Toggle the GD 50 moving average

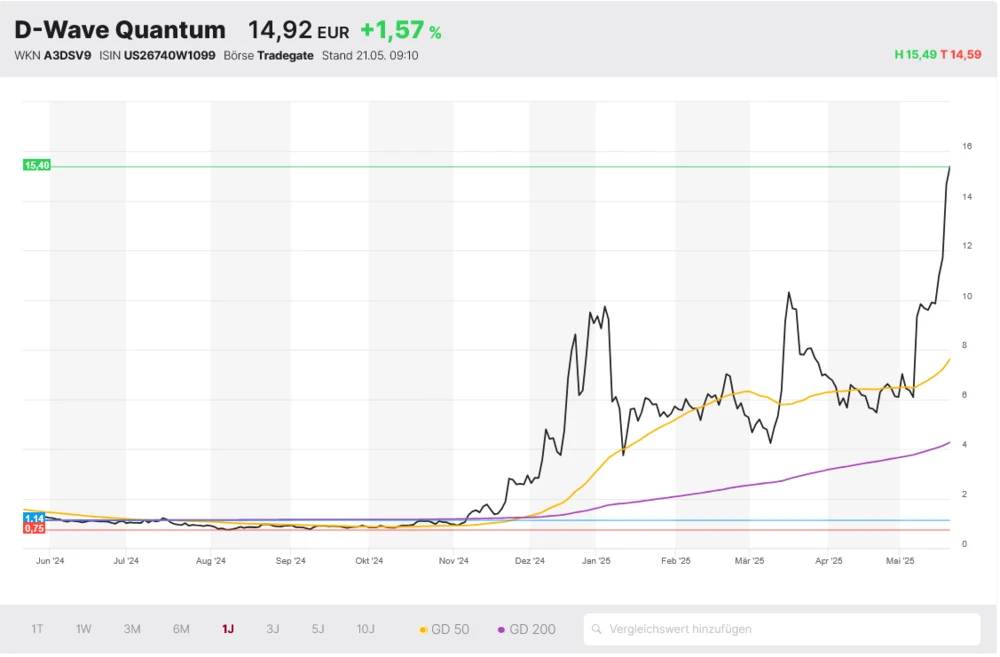[445, 630]
